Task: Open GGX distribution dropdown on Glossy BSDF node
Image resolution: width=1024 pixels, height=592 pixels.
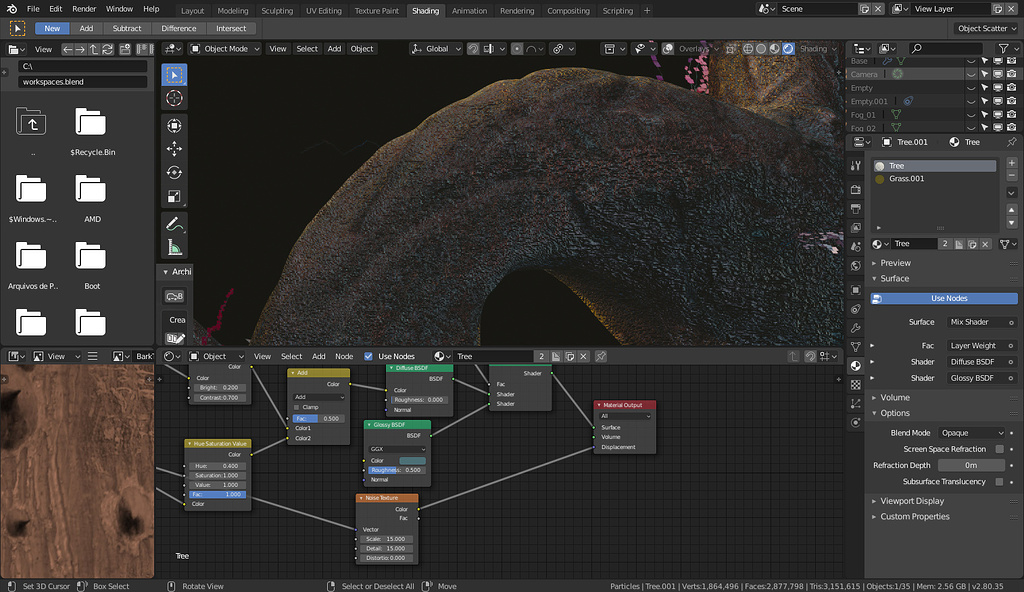Action: click(397, 449)
